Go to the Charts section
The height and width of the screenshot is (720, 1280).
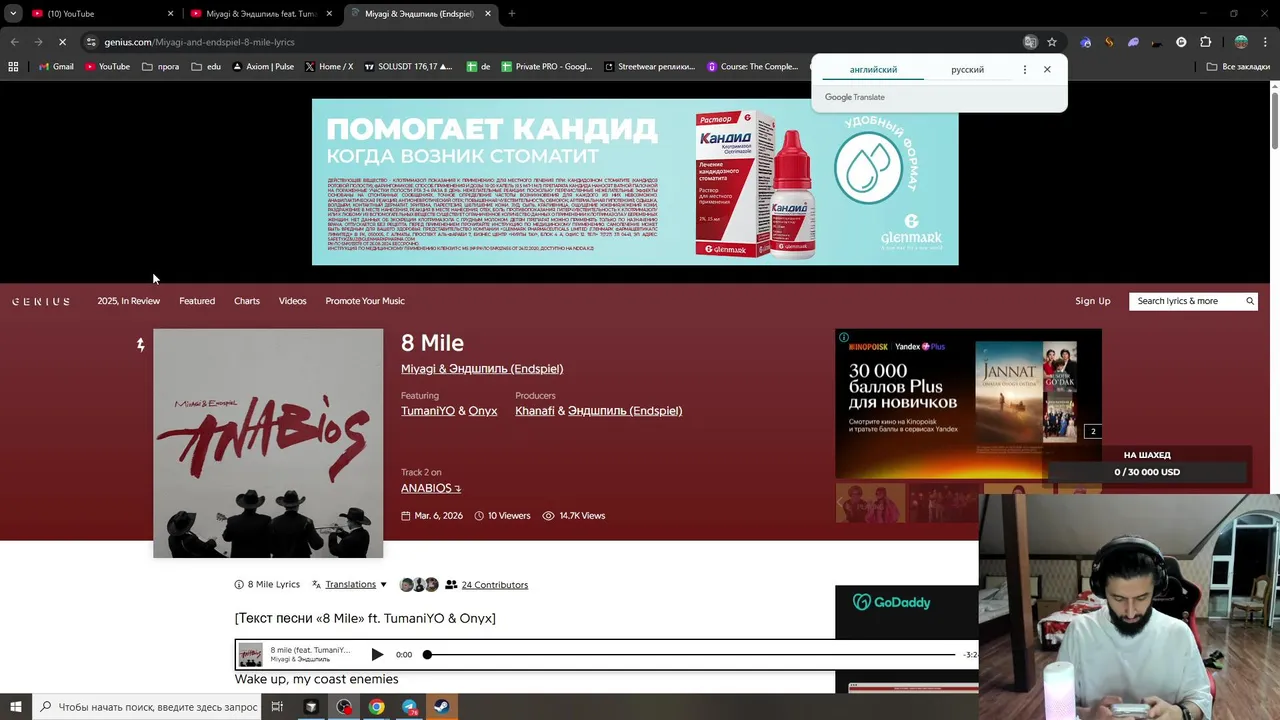click(x=247, y=301)
